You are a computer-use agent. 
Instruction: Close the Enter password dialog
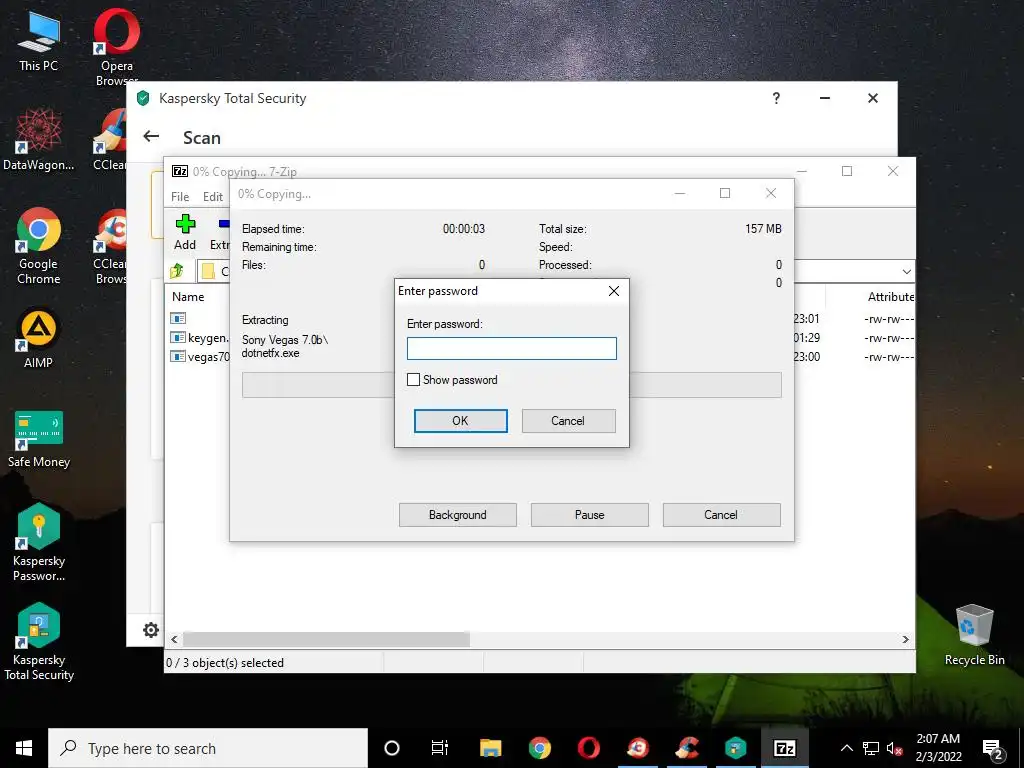(614, 291)
